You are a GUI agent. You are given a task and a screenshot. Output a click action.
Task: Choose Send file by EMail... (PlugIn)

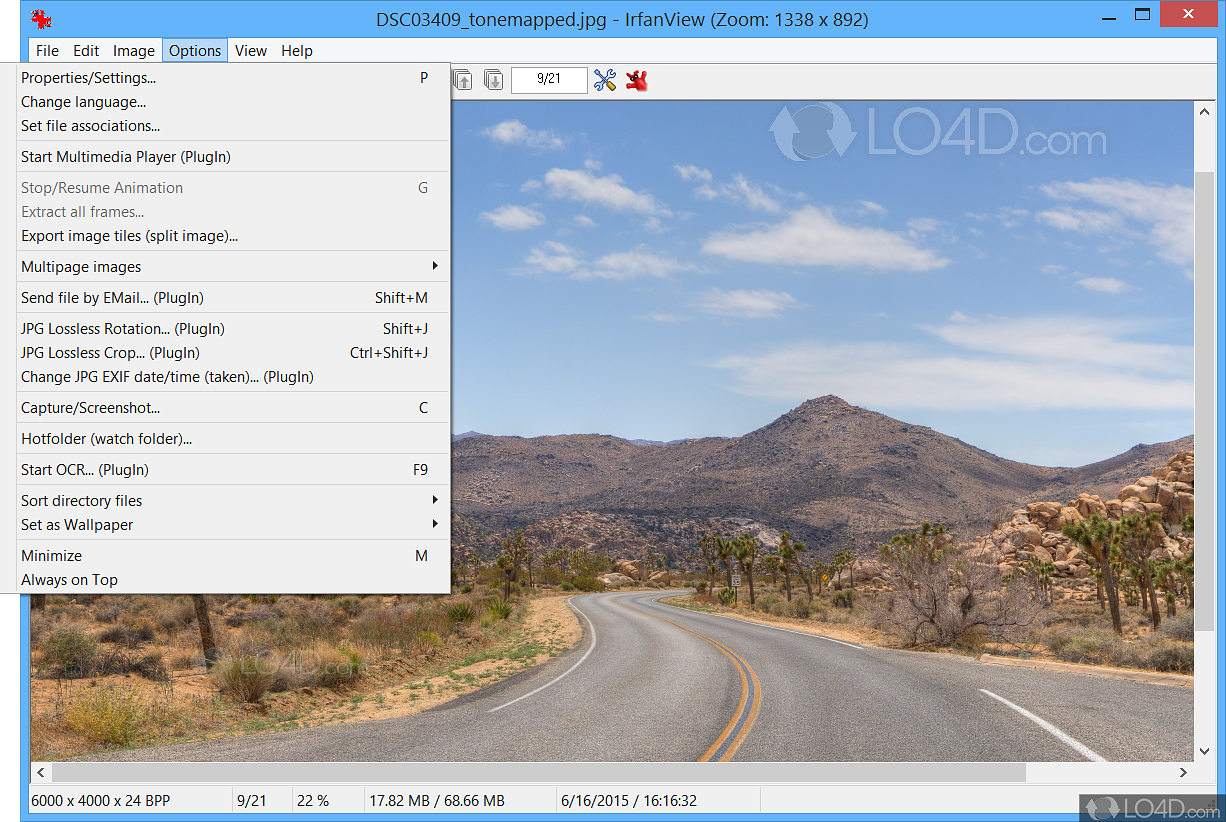(x=233, y=298)
